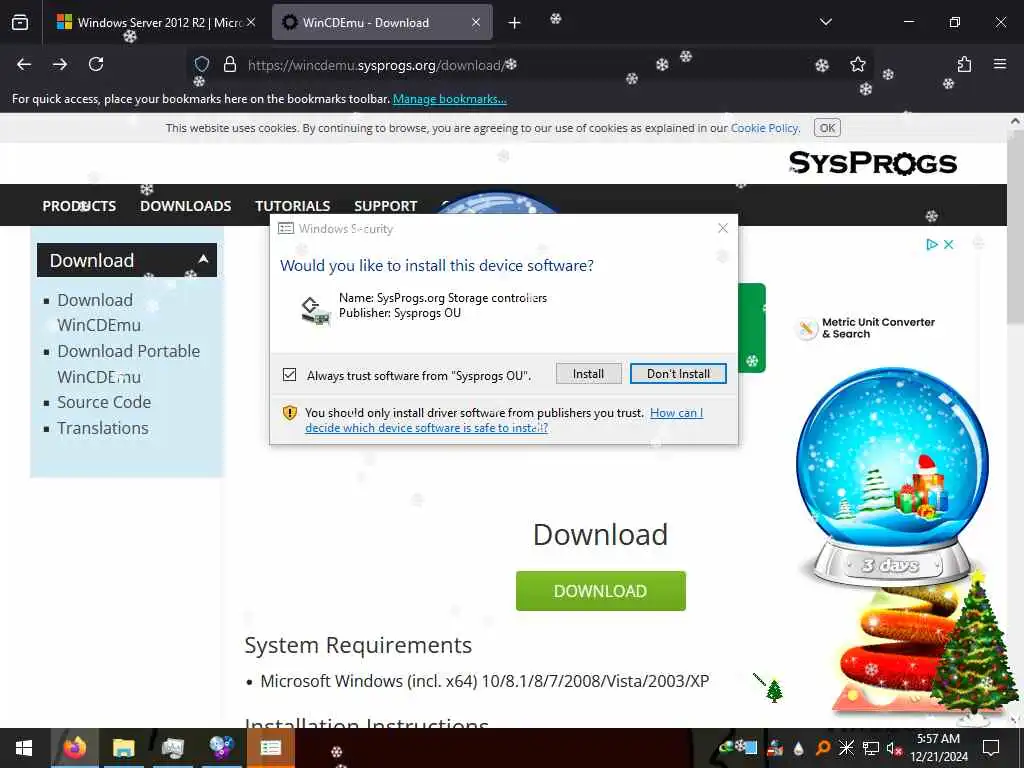The image size is (1024, 768).
Task: Open File Explorer from the taskbar
Action: (123, 748)
